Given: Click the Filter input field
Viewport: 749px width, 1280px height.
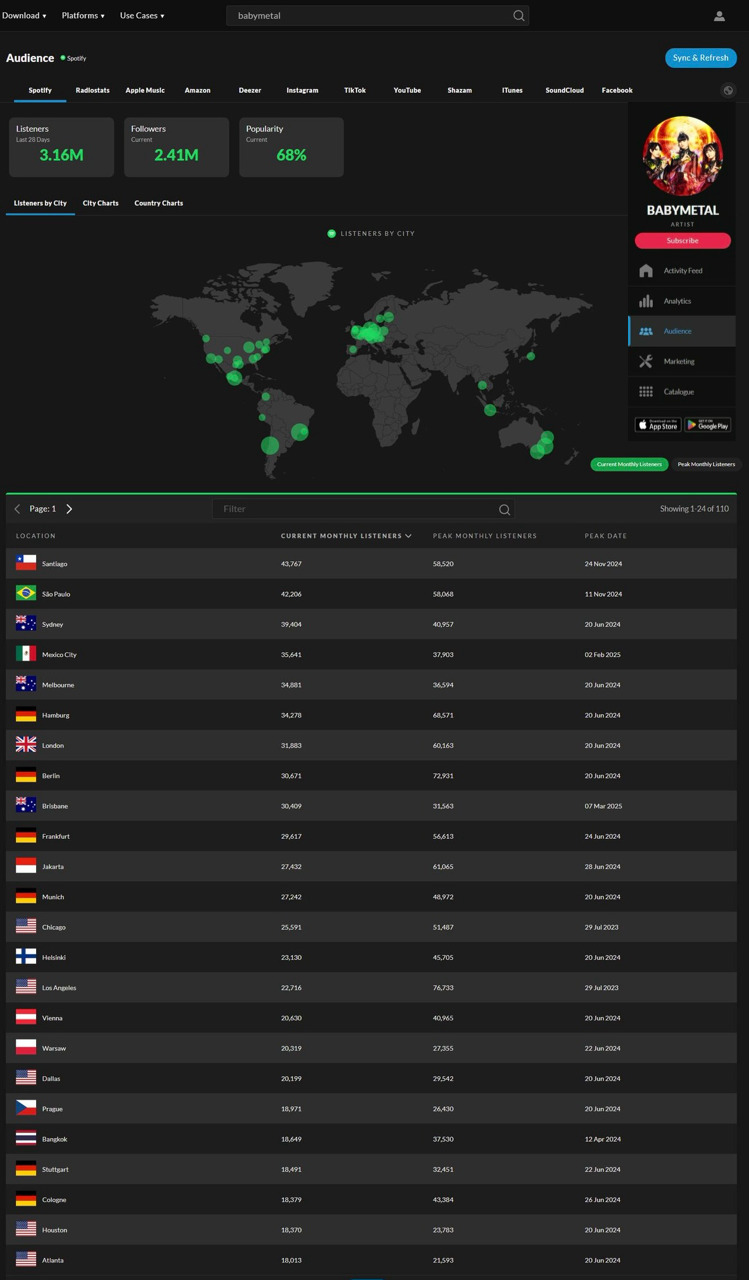Looking at the screenshot, I should click(x=355, y=509).
